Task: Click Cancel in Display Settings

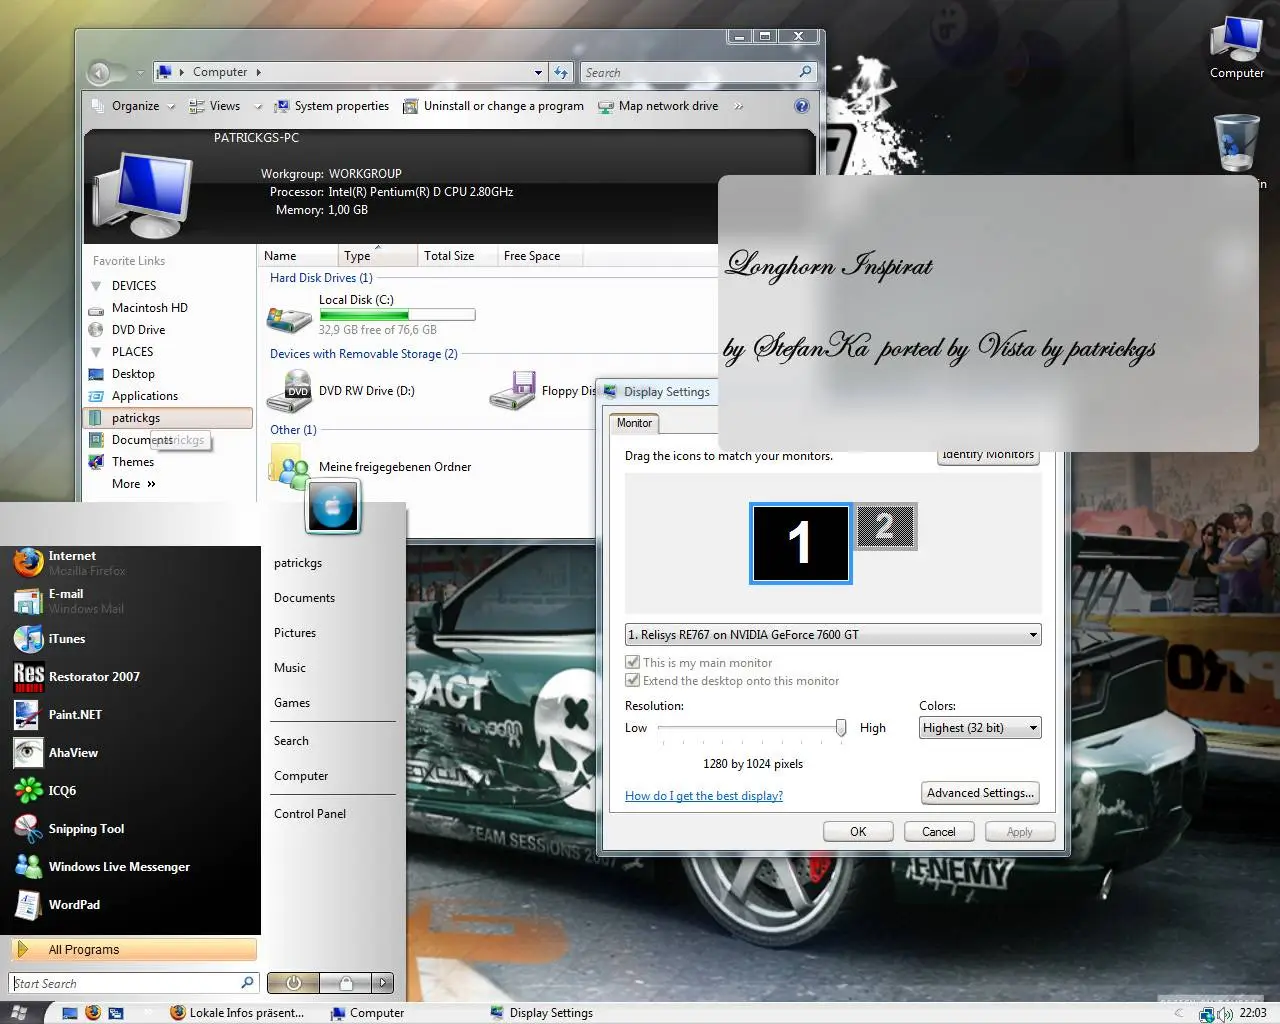Action: pyautogui.click(x=938, y=832)
